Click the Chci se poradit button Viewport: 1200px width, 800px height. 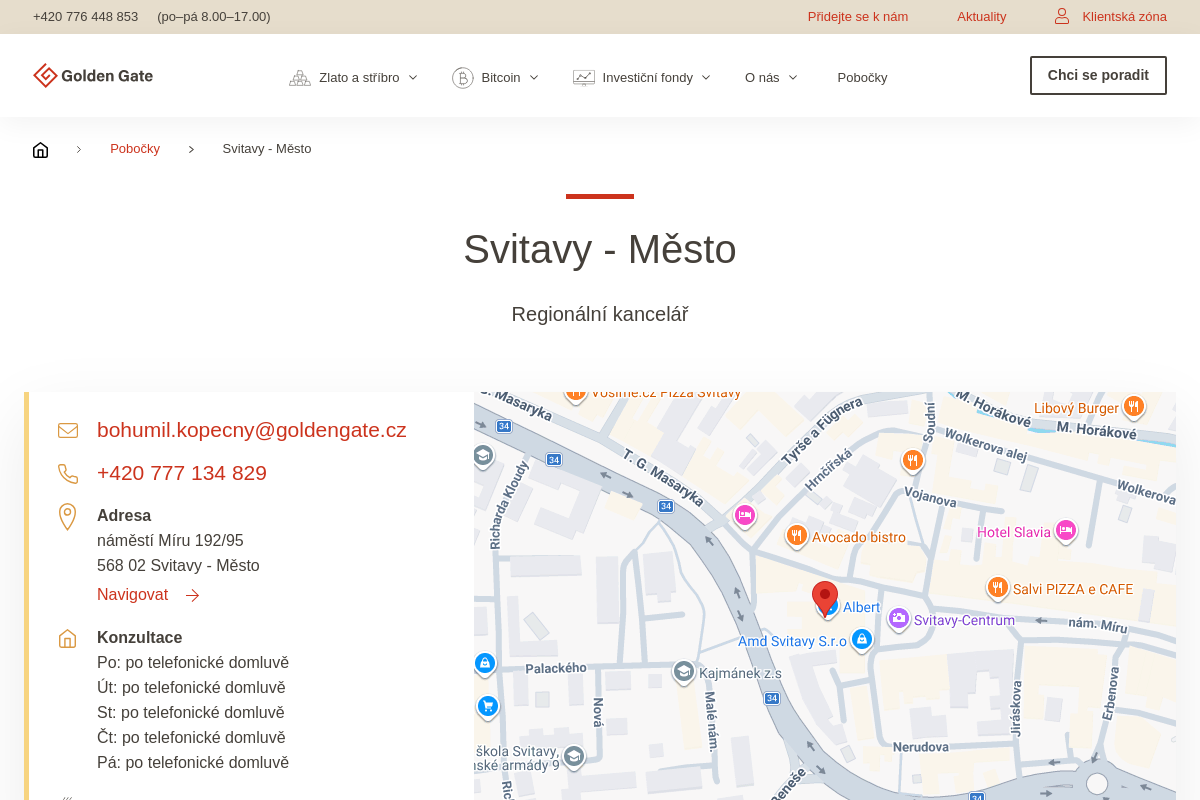pyautogui.click(x=1098, y=75)
